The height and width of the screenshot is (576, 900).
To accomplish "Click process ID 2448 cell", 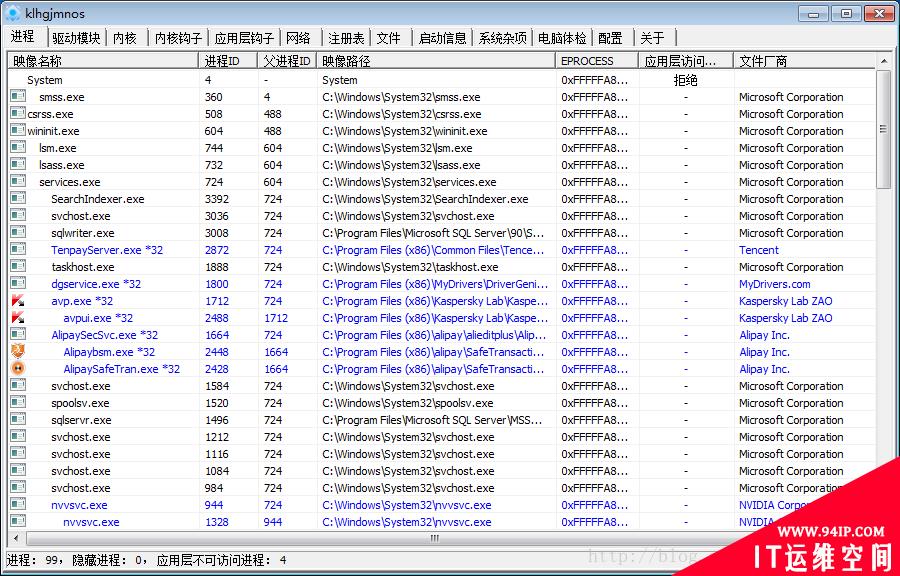I will pyautogui.click(x=216, y=352).
